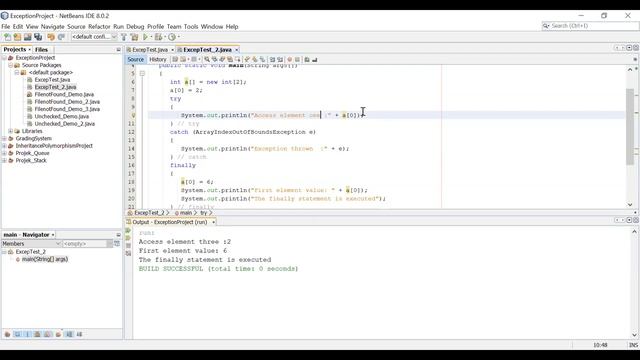This screenshot has width=640, height=360.
Task: Minimize the Navigator panel
Action: 118,235
